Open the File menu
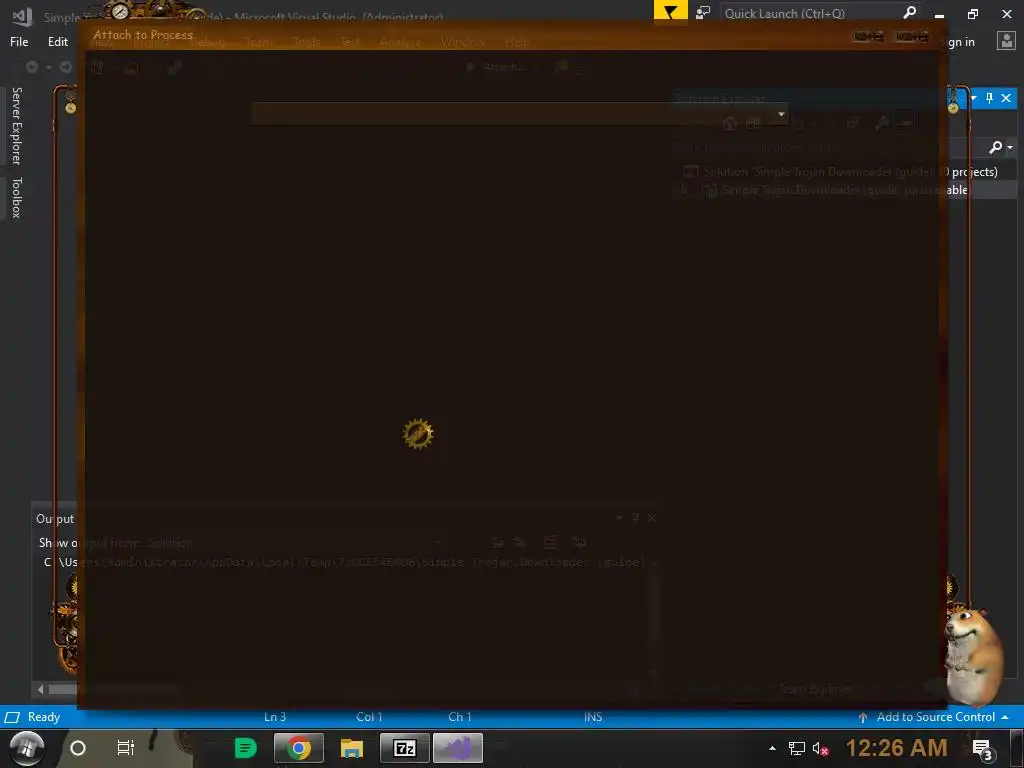This screenshot has width=1024, height=768. [x=19, y=42]
